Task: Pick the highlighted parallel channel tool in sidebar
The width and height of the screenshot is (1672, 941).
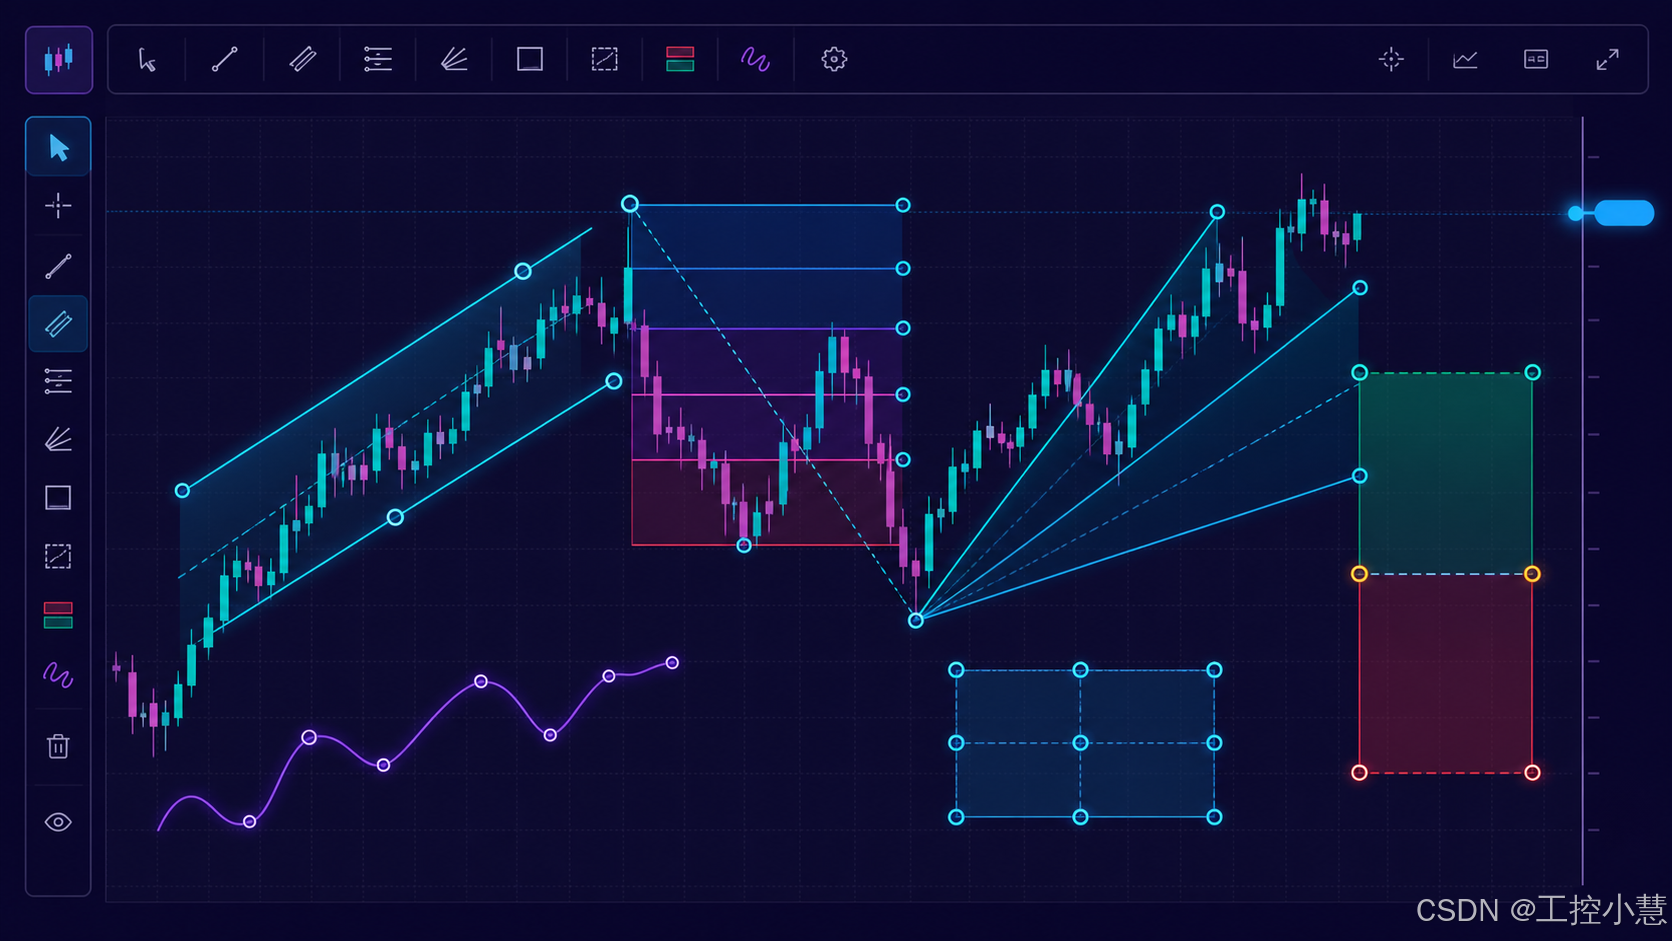Action: [x=58, y=324]
